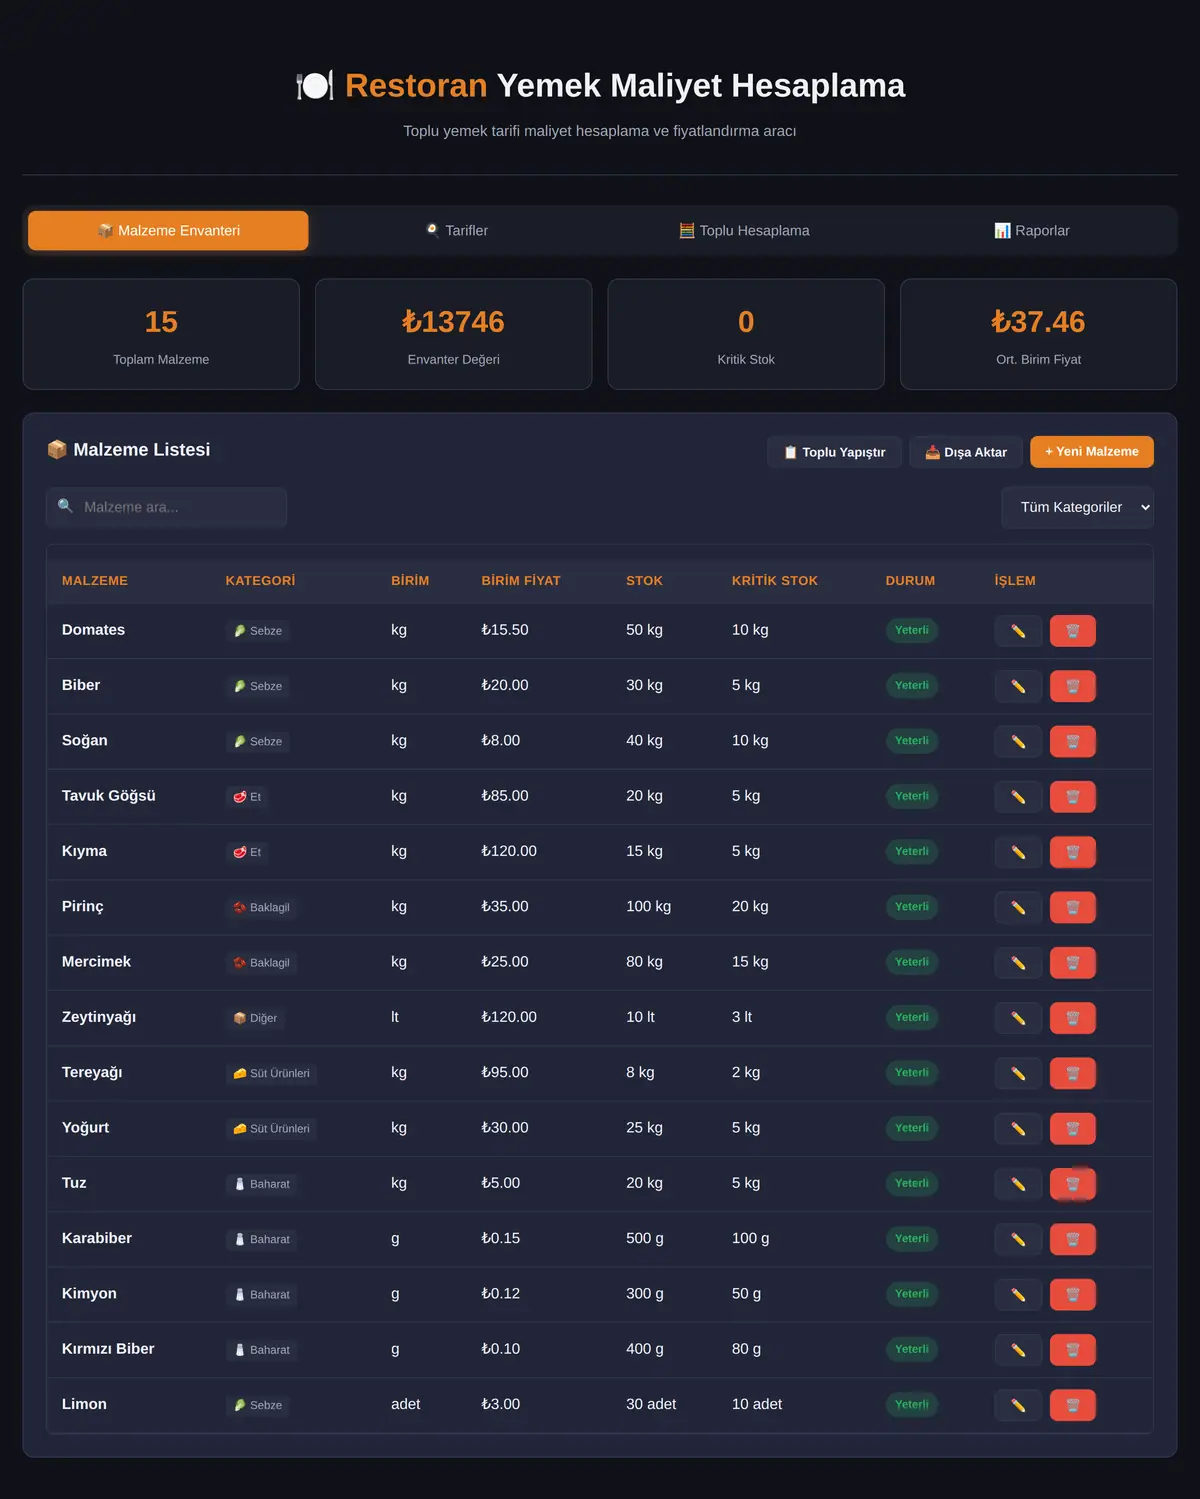This screenshot has height=1499, width=1200.
Task: Add ingredient with Yeni Malzeme button
Action: tap(1092, 452)
